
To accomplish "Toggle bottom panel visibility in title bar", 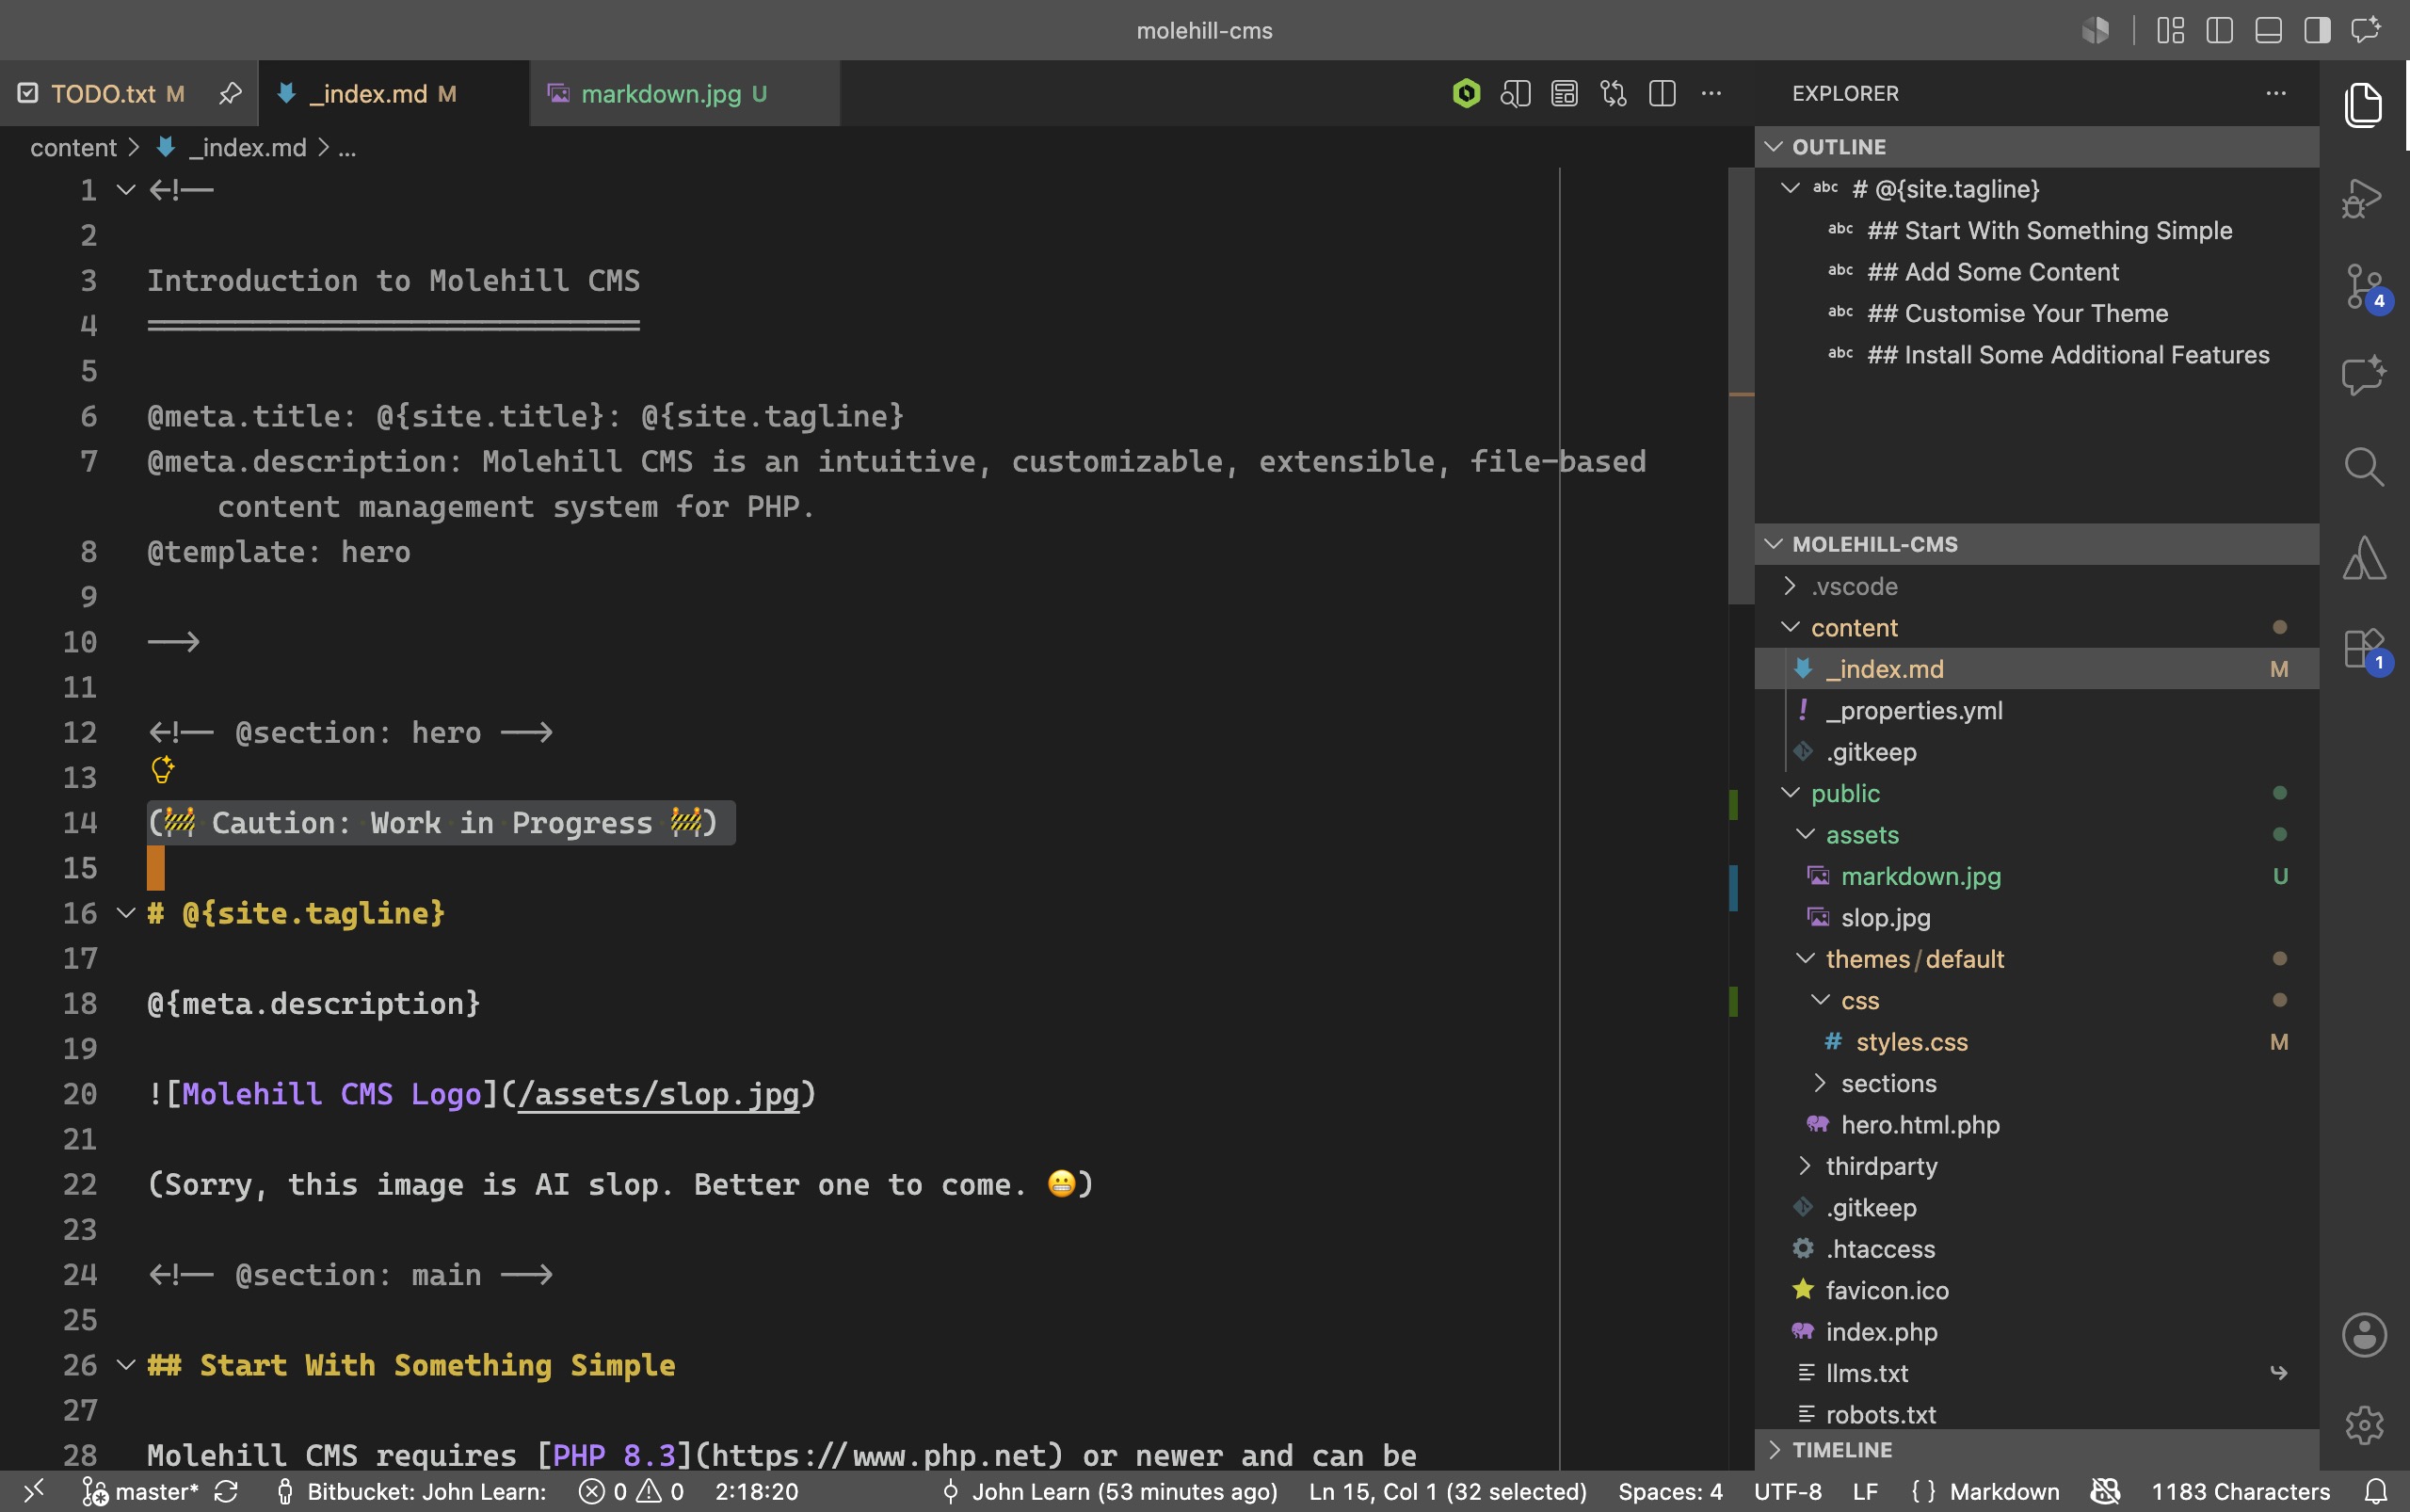I will click(2268, 30).
